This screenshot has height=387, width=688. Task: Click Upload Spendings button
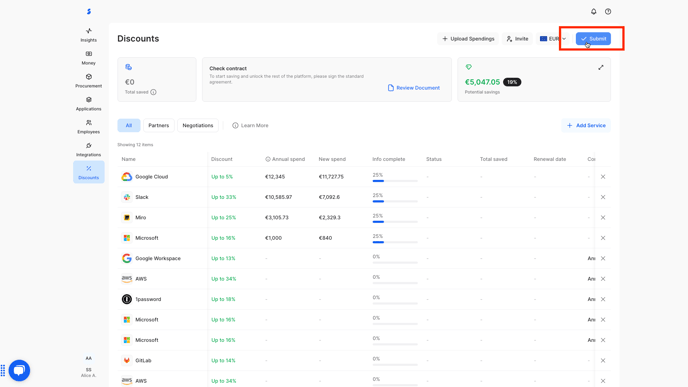pos(468,39)
